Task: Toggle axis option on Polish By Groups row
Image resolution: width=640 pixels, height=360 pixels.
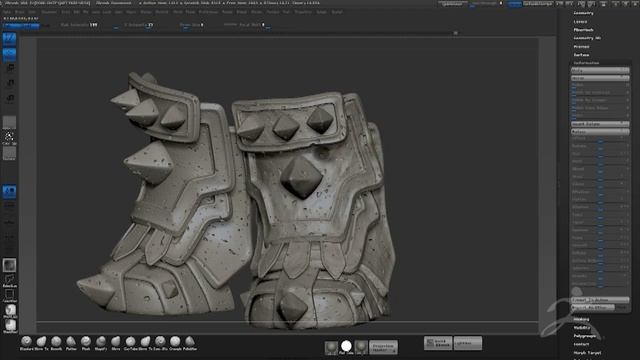Action: (x=627, y=100)
